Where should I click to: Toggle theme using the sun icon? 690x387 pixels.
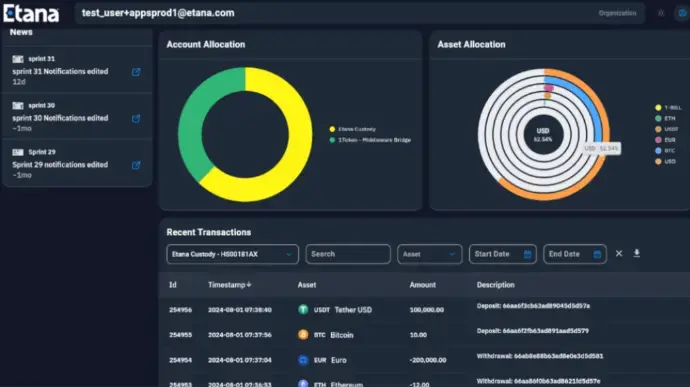(x=661, y=13)
